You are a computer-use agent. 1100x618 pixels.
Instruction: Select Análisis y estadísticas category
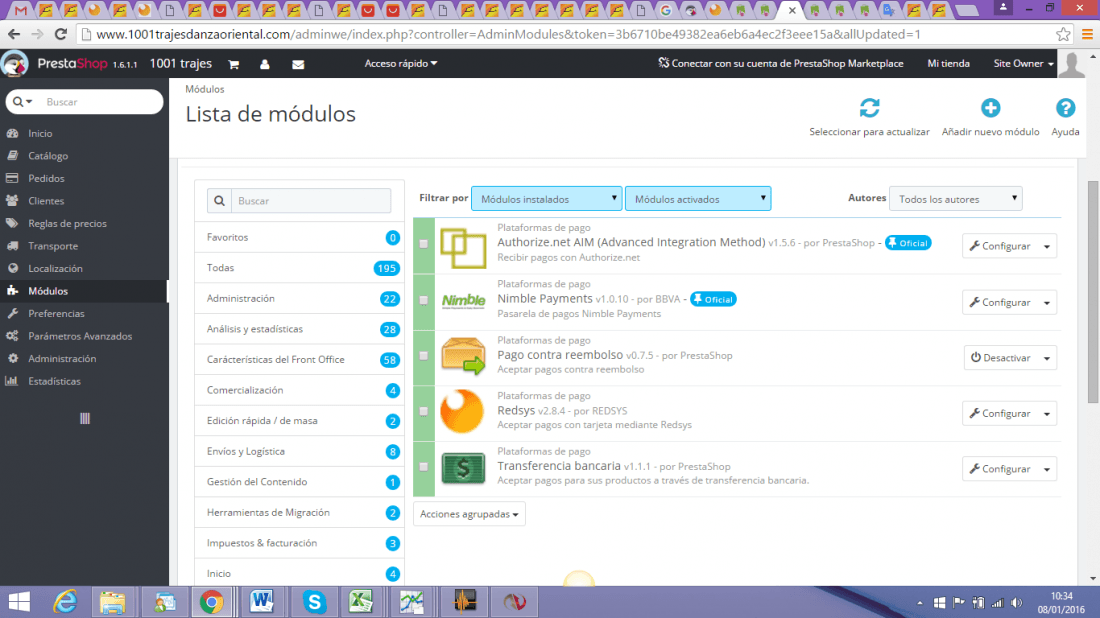pyautogui.click(x=300, y=329)
